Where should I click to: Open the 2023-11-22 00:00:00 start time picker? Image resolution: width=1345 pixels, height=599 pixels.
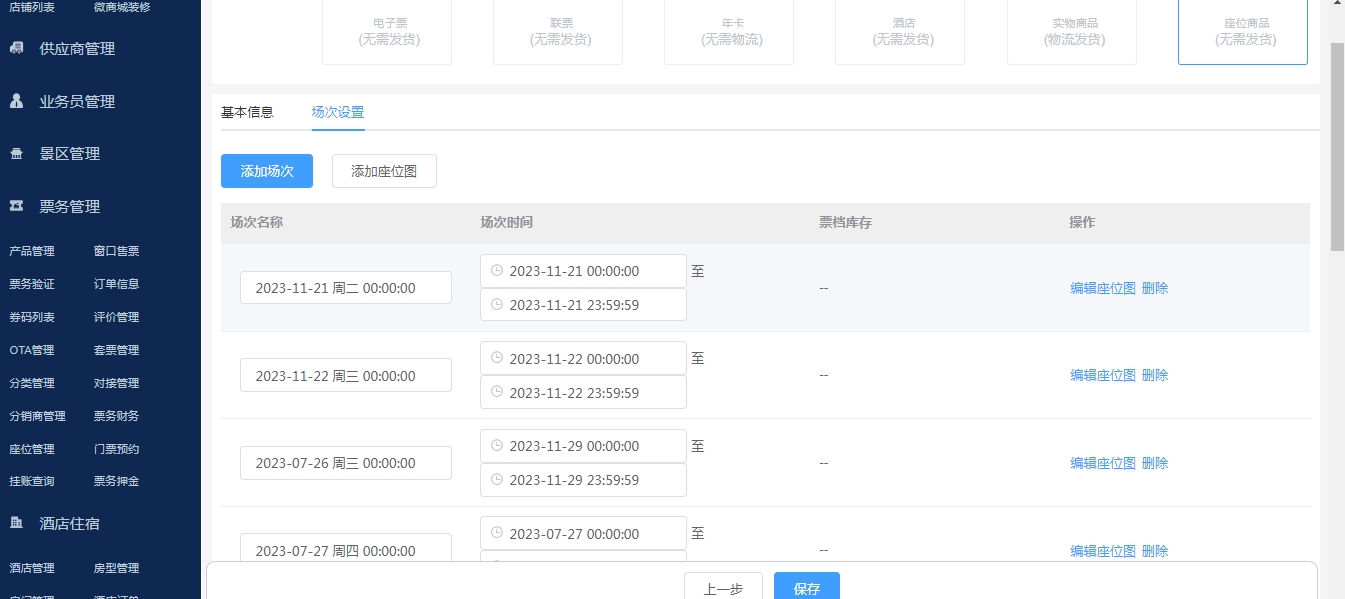tap(583, 359)
